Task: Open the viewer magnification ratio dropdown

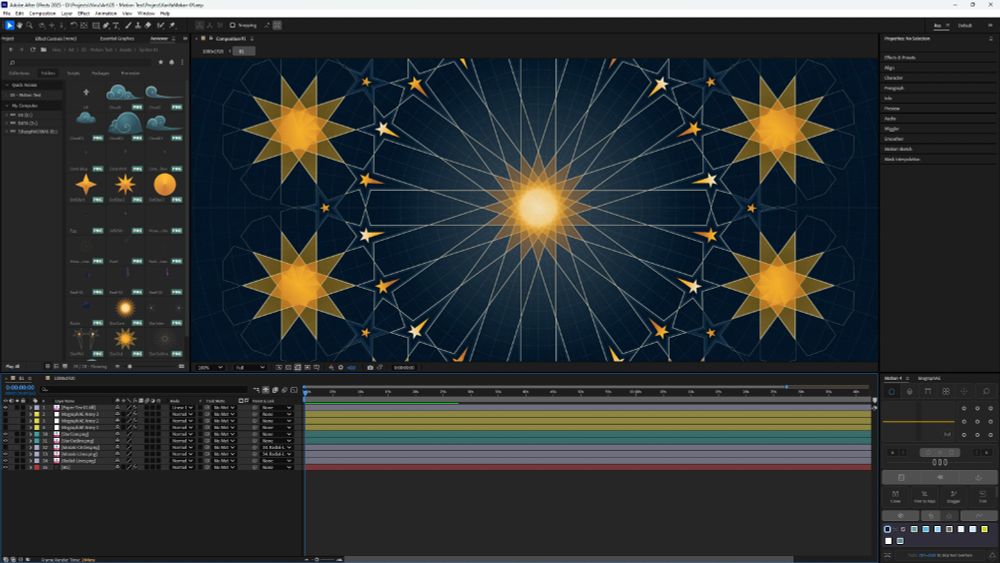Action: point(210,367)
